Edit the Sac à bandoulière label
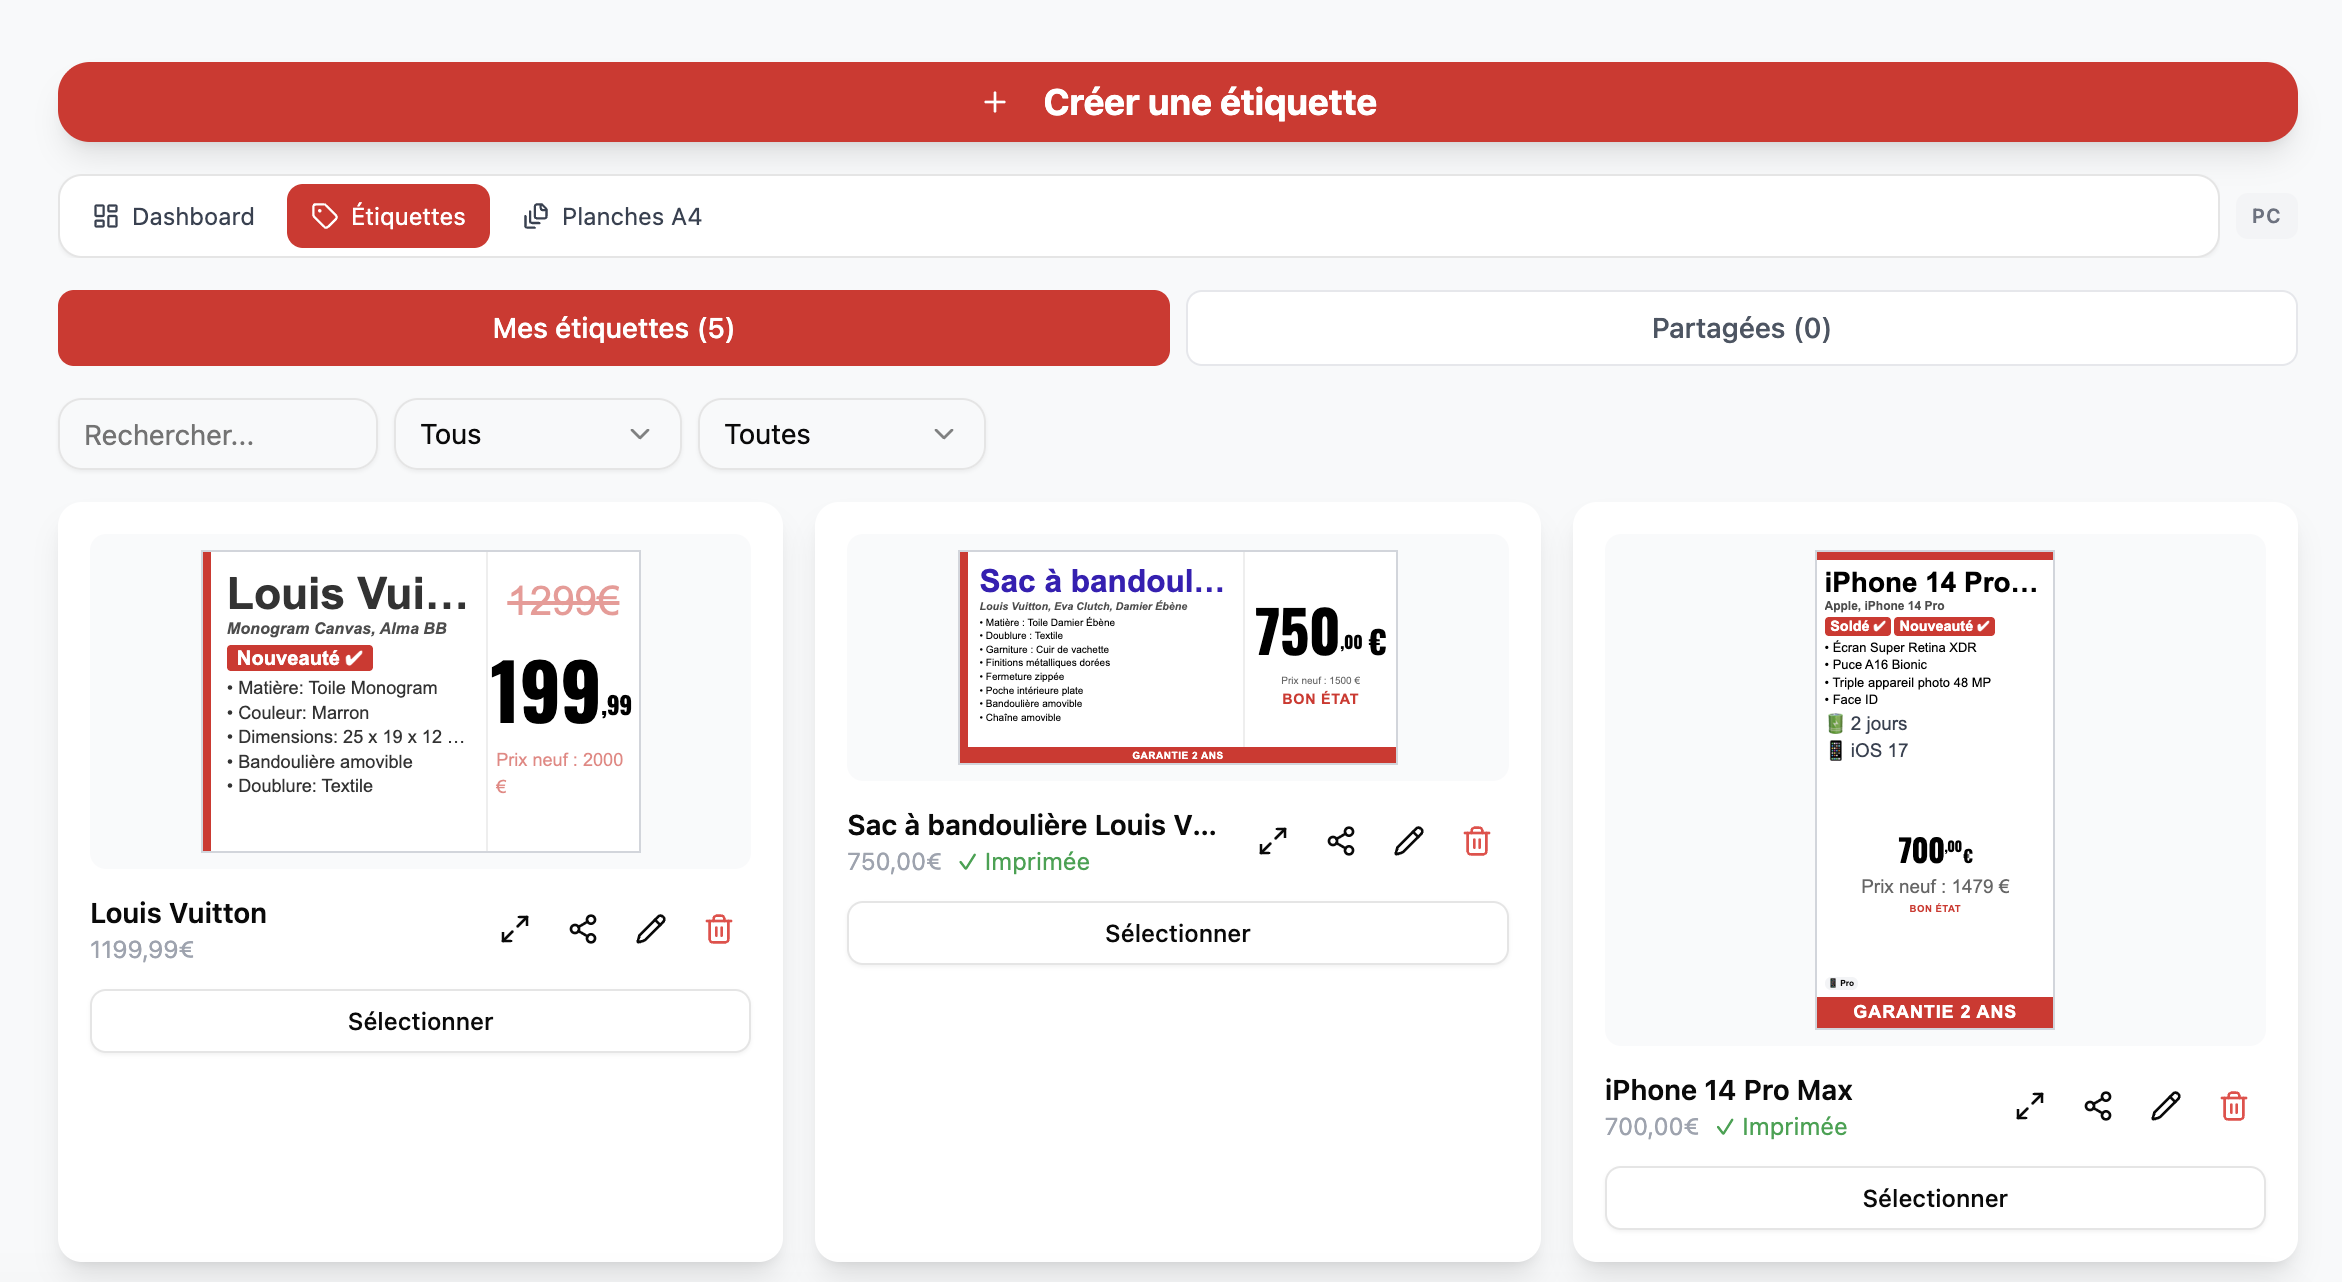Viewport: 2342px width, 1282px height. pyautogui.click(x=1409, y=841)
